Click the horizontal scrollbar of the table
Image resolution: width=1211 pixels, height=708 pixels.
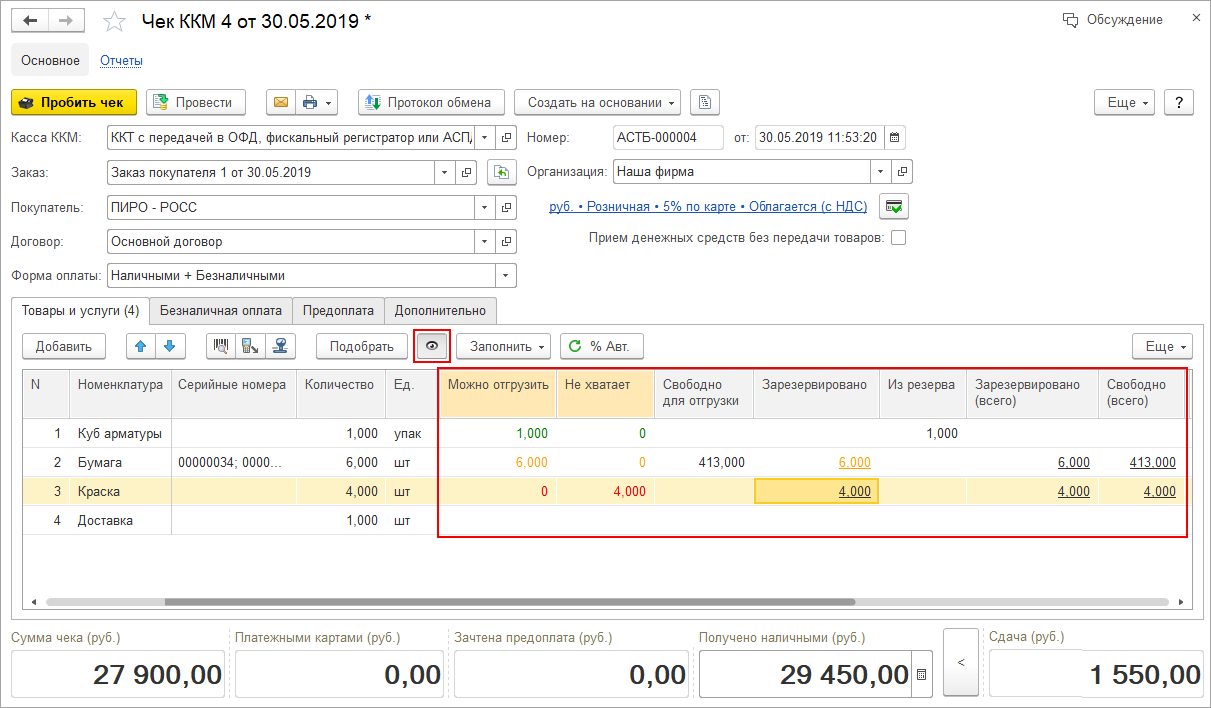[510, 602]
